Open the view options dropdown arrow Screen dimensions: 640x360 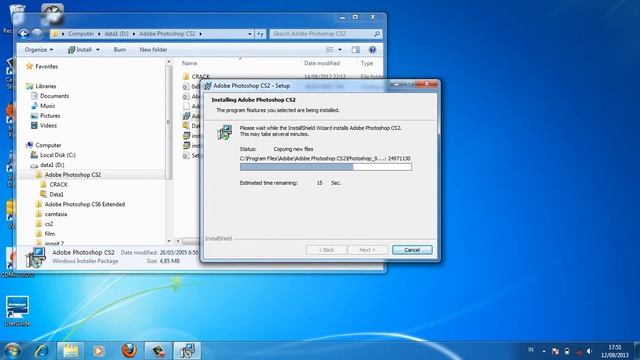point(340,50)
